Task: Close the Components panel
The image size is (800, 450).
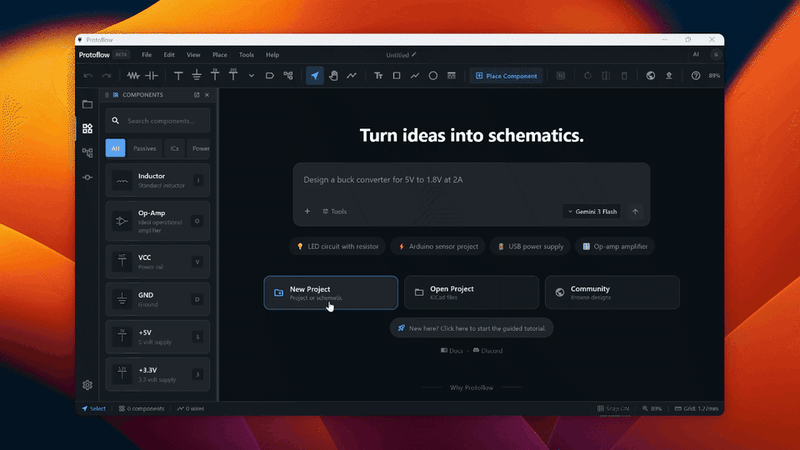Action: [207, 95]
